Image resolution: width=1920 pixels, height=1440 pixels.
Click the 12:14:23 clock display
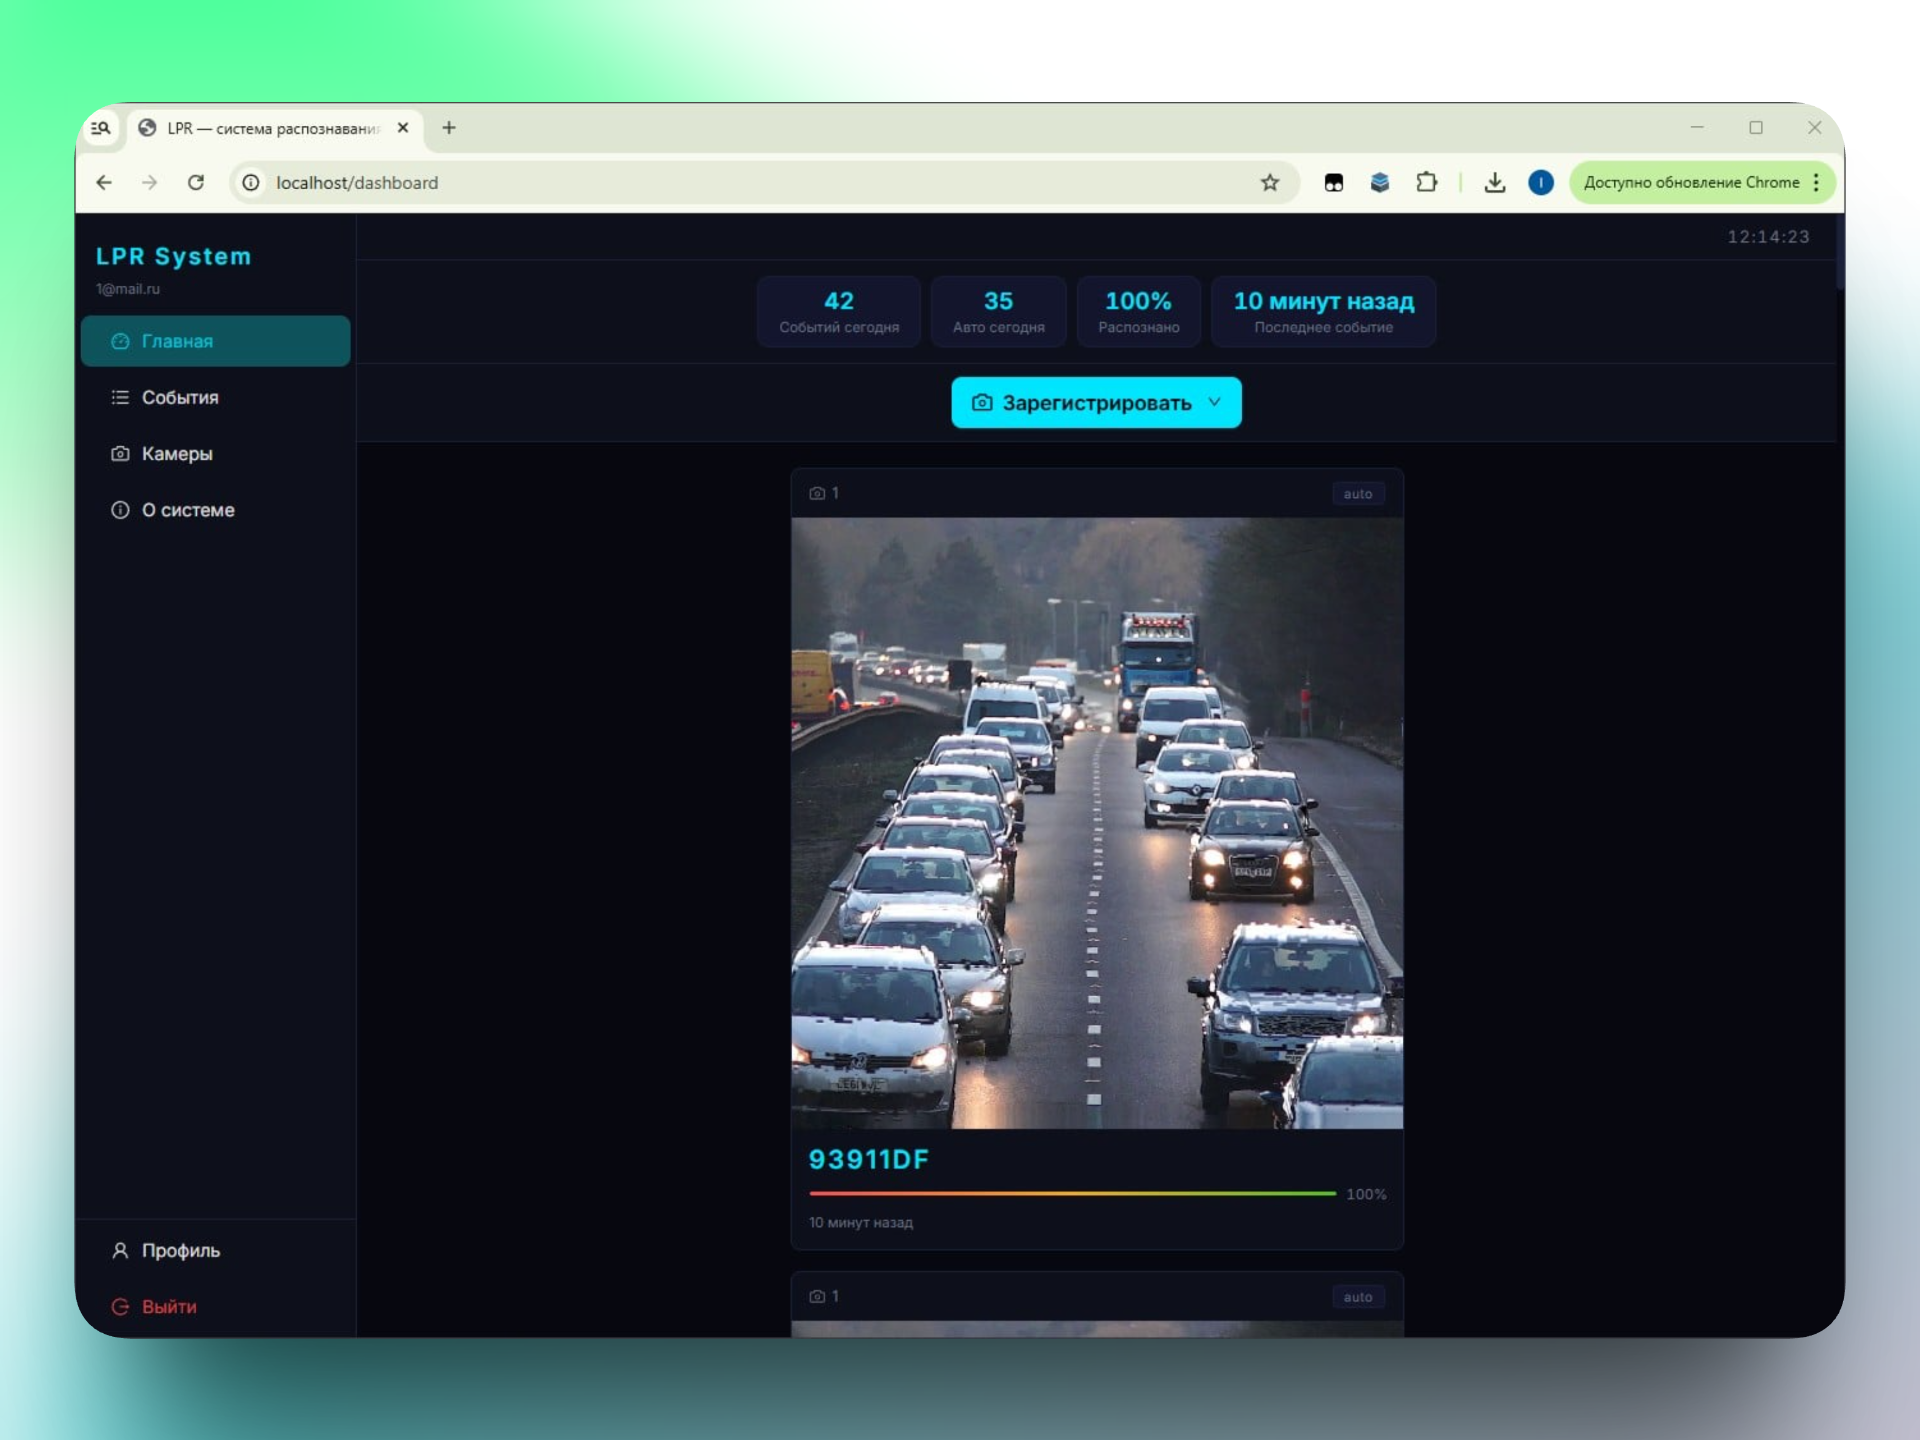[x=1768, y=237]
